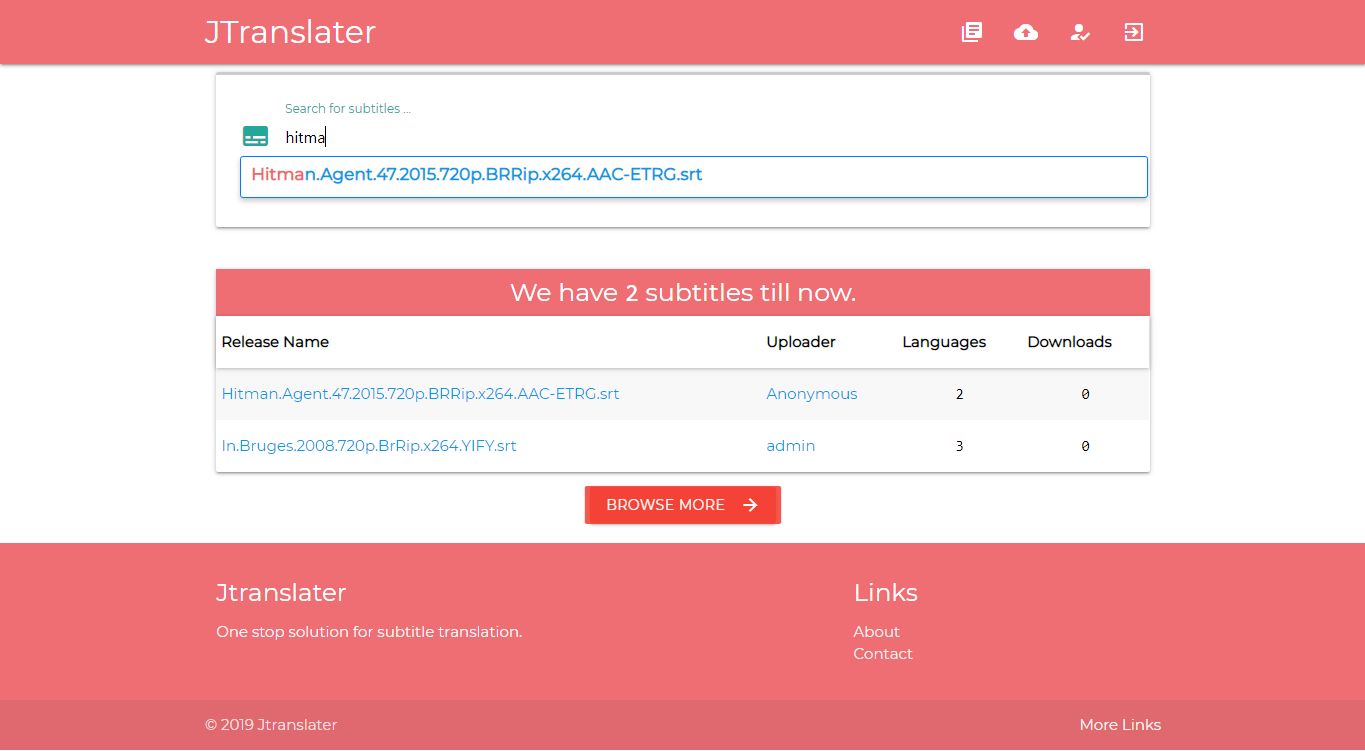Click the Links footer heading
The image size is (1365, 751).
point(885,593)
